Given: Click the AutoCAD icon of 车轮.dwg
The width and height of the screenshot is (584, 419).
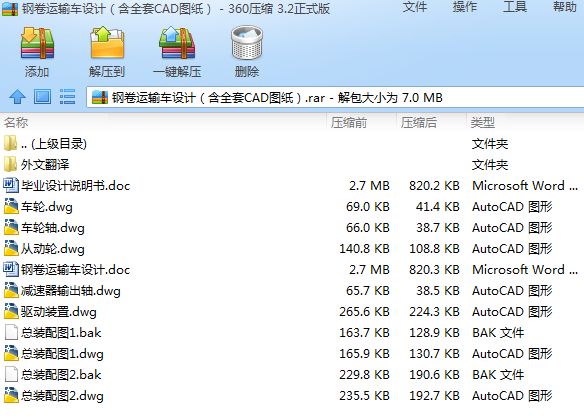Looking at the screenshot, I should 11,206.
